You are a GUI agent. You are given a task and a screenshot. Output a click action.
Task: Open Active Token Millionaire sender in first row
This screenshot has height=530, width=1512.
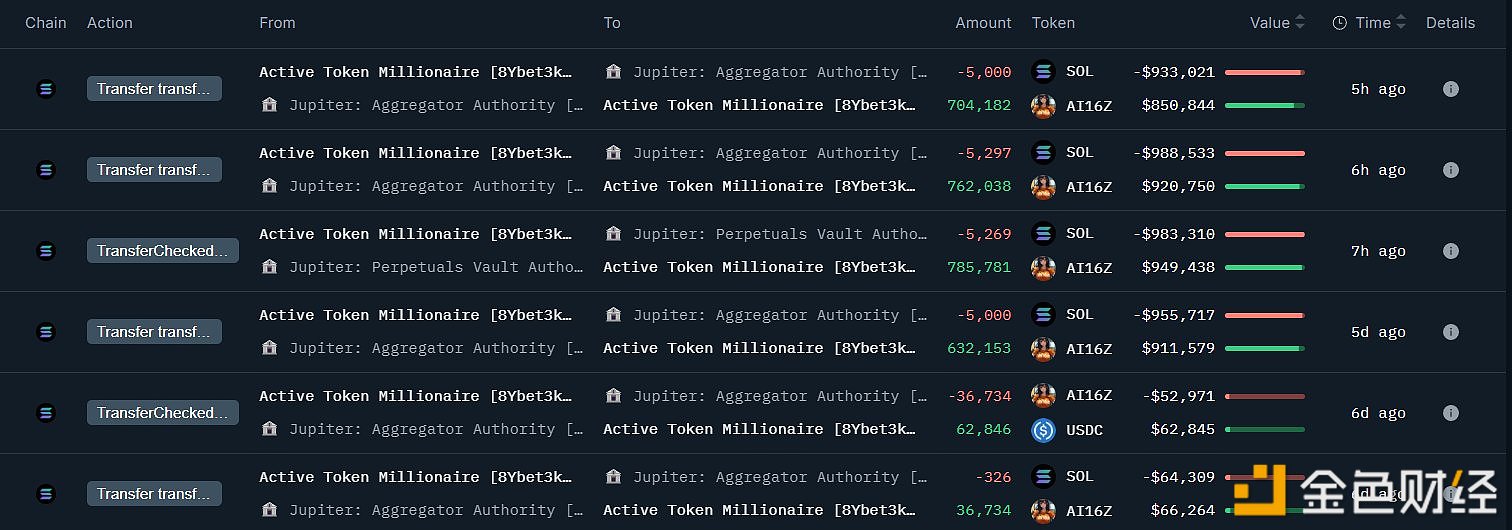pos(416,72)
